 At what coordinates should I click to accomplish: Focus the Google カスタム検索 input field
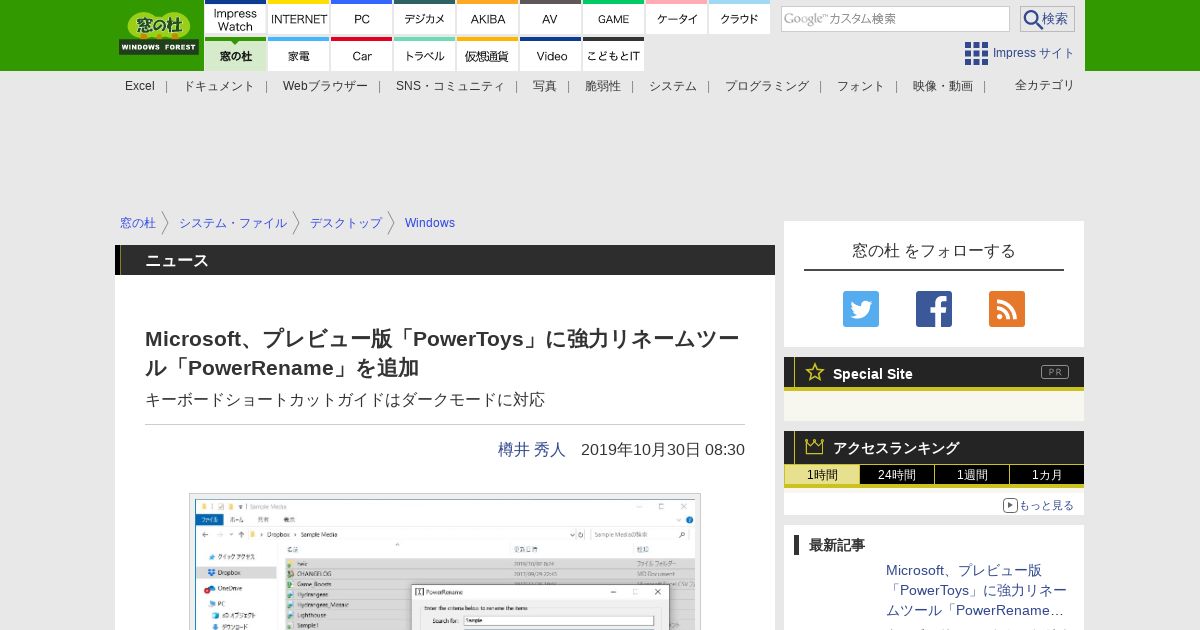point(895,19)
